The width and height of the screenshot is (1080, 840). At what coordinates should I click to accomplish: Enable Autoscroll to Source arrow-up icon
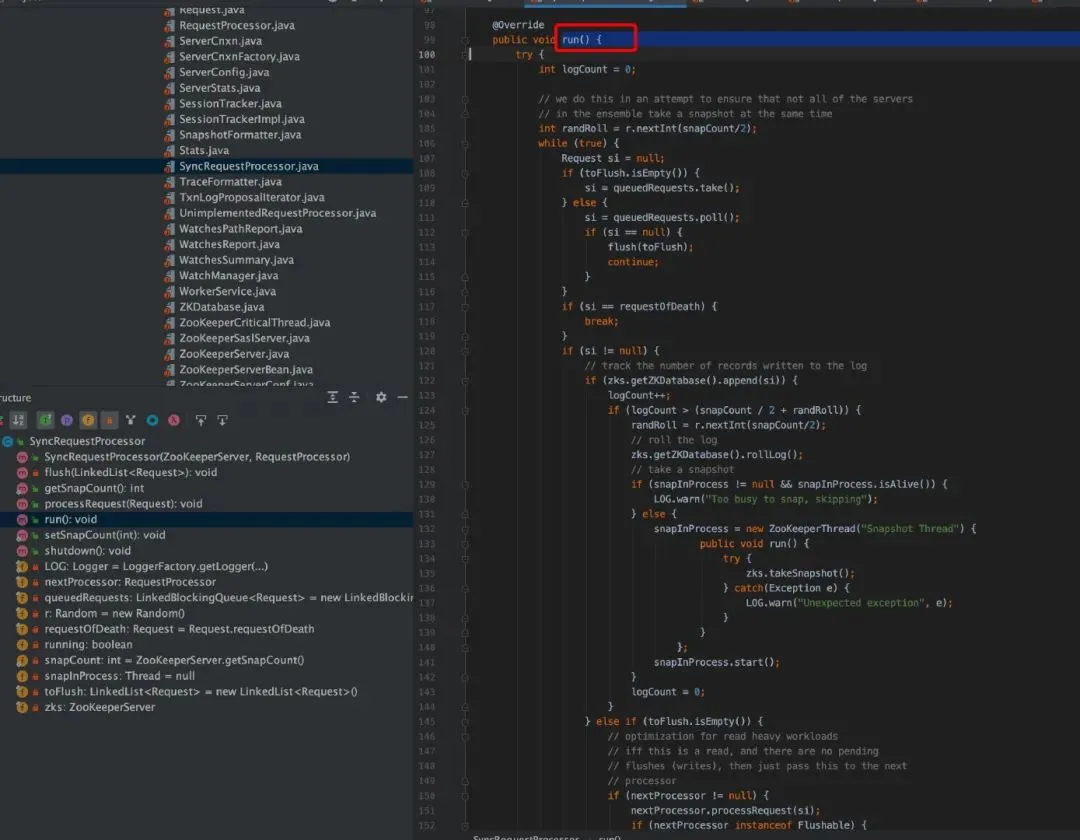click(x=200, y=420)
